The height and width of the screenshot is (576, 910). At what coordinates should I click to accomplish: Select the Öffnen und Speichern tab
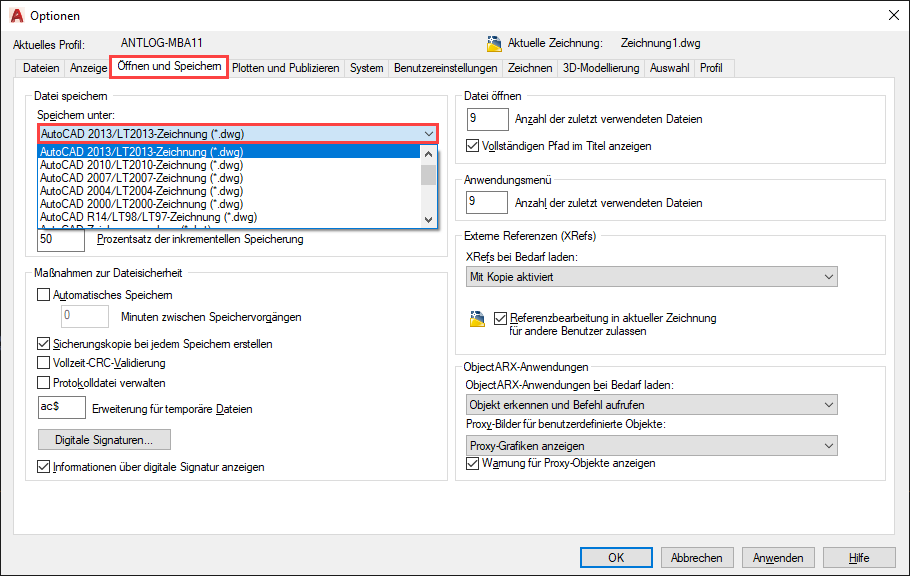coord(169,66)
